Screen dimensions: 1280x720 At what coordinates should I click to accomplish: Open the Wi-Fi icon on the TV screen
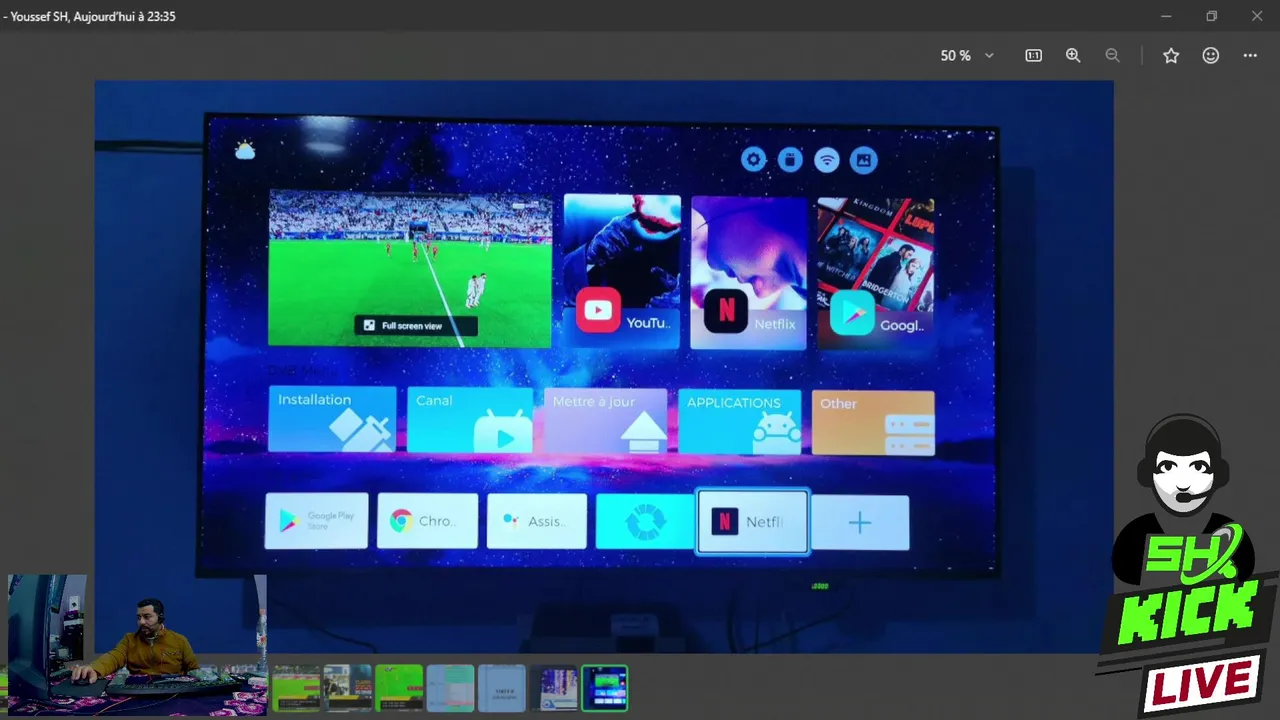(x=826, y=159)
